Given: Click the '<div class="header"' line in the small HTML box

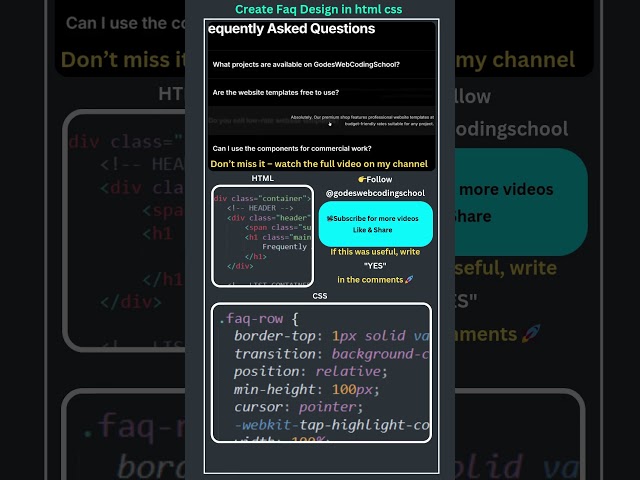Looking at the screenshot, I should click(269, 218).
